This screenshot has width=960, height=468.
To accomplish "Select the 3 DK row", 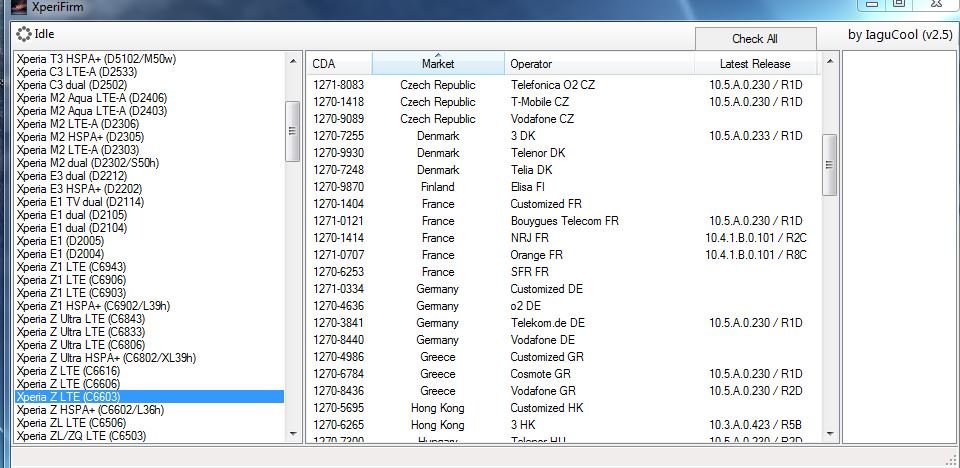I will 563,136.
